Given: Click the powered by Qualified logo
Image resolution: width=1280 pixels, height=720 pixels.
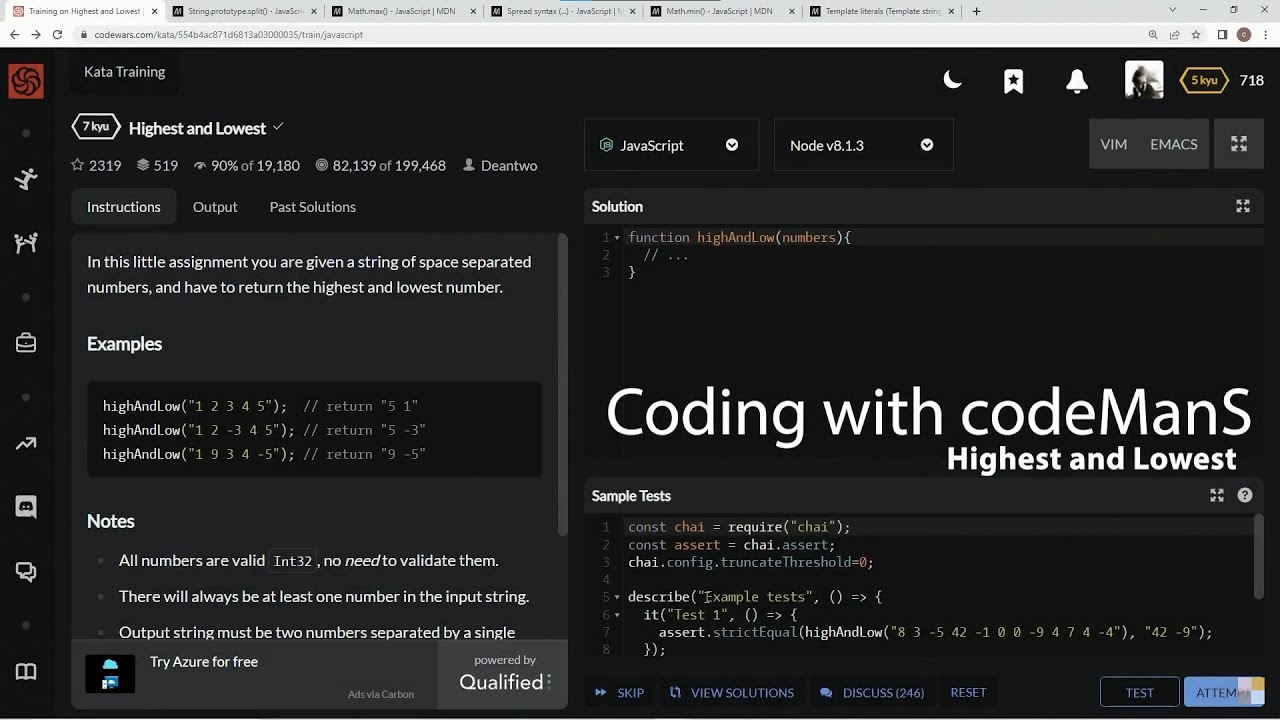Looking at the screenshot, I should tap(505, 673).
